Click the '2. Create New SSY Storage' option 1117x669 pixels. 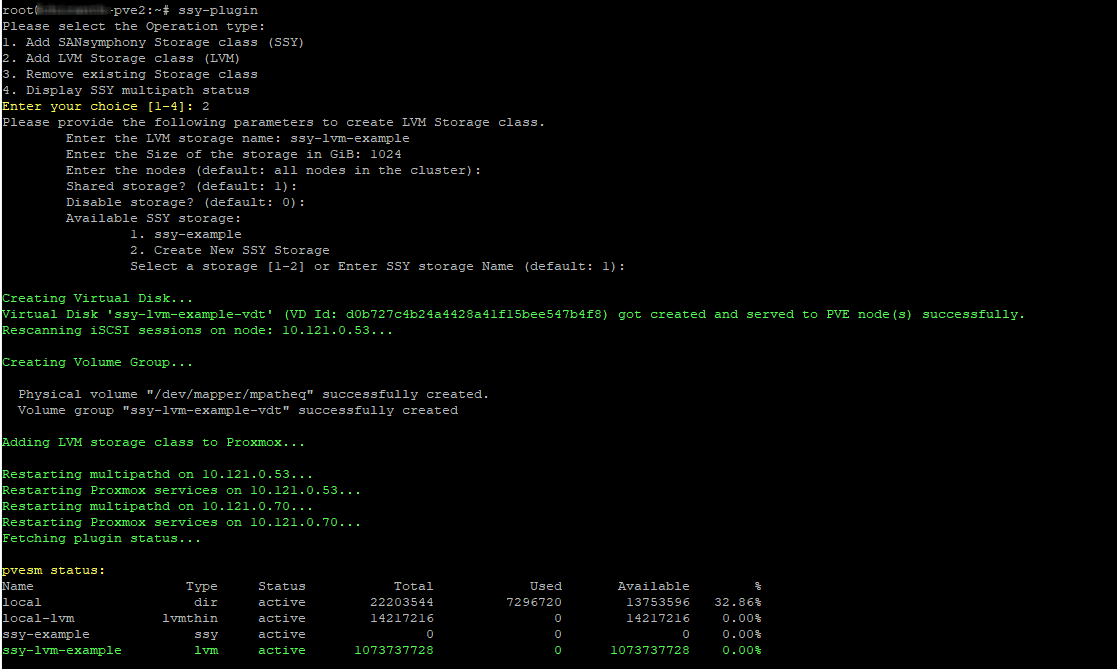(230, 250)
